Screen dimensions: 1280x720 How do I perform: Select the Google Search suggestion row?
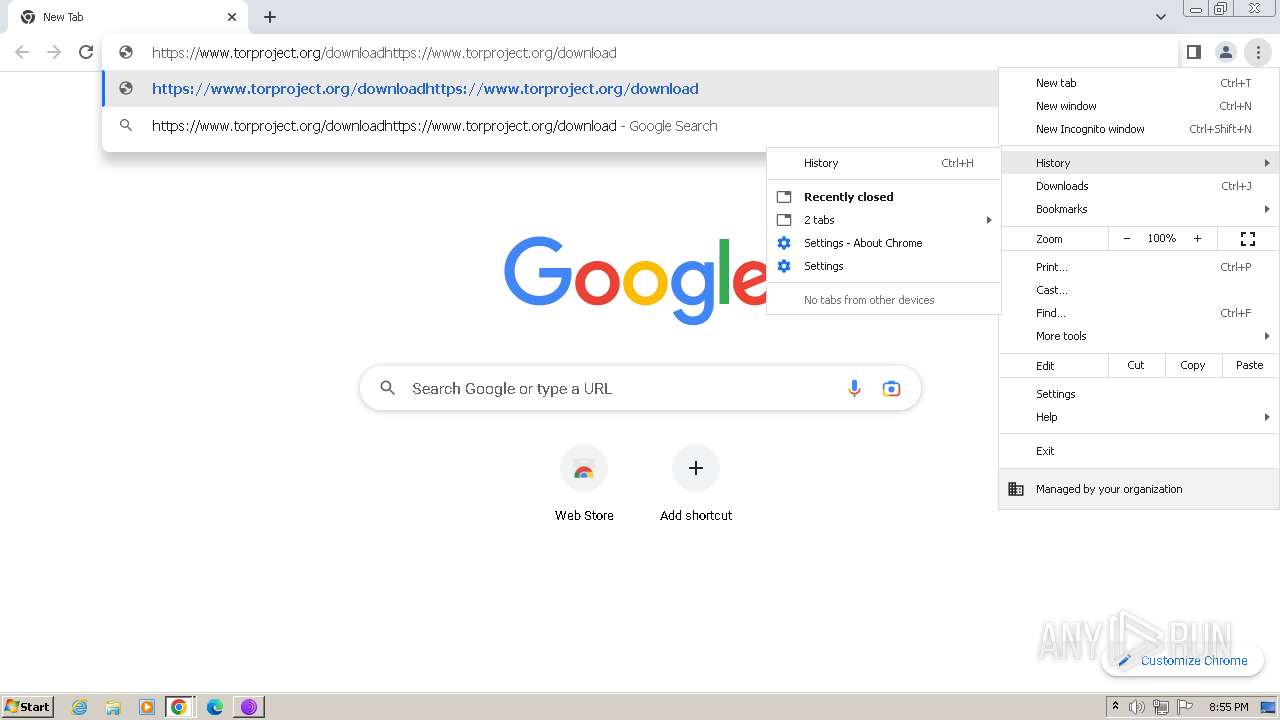point(550,126)
